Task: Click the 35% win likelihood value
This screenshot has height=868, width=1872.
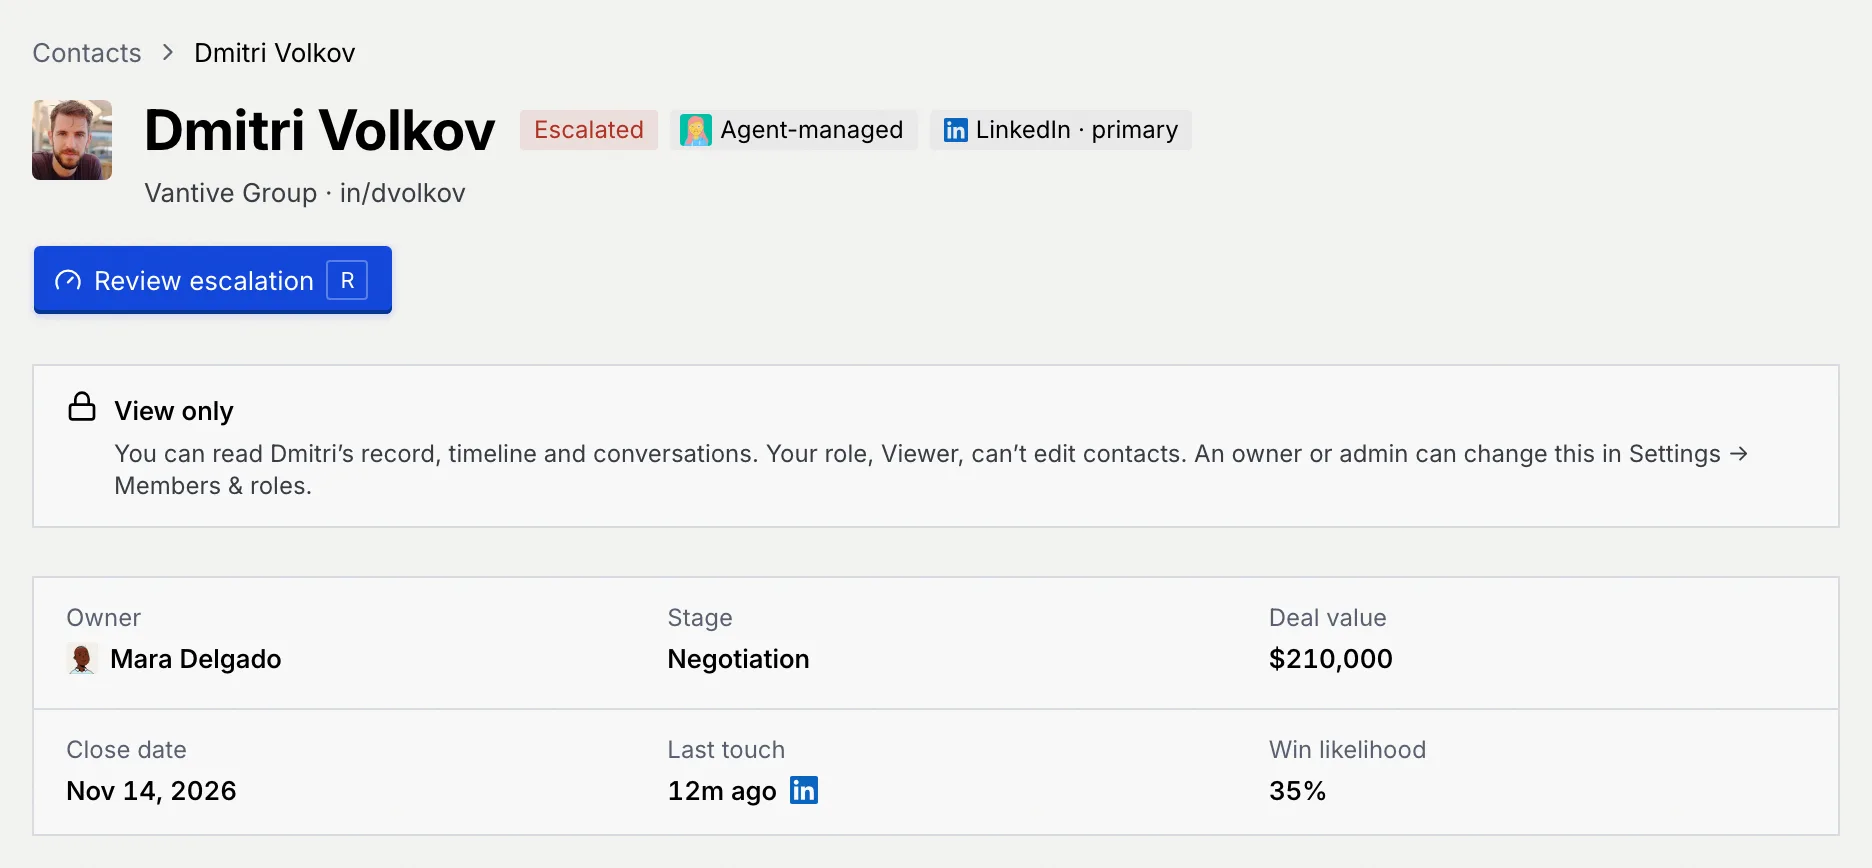Action: (x=1298, y=791)
